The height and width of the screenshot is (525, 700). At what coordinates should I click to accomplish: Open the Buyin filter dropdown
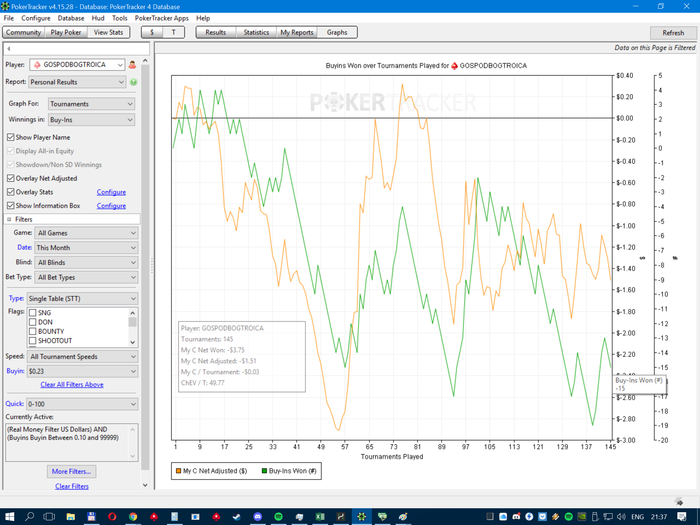click(82, 371)
